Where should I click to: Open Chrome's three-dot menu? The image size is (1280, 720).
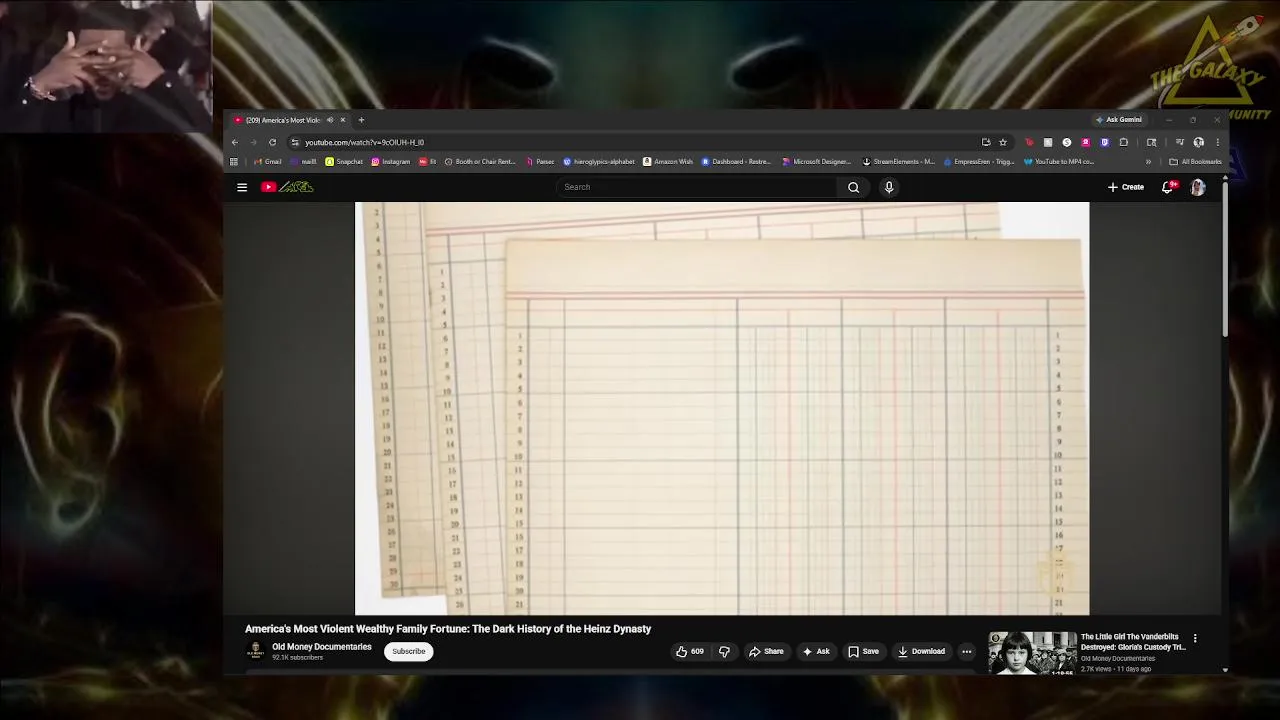1217,142
